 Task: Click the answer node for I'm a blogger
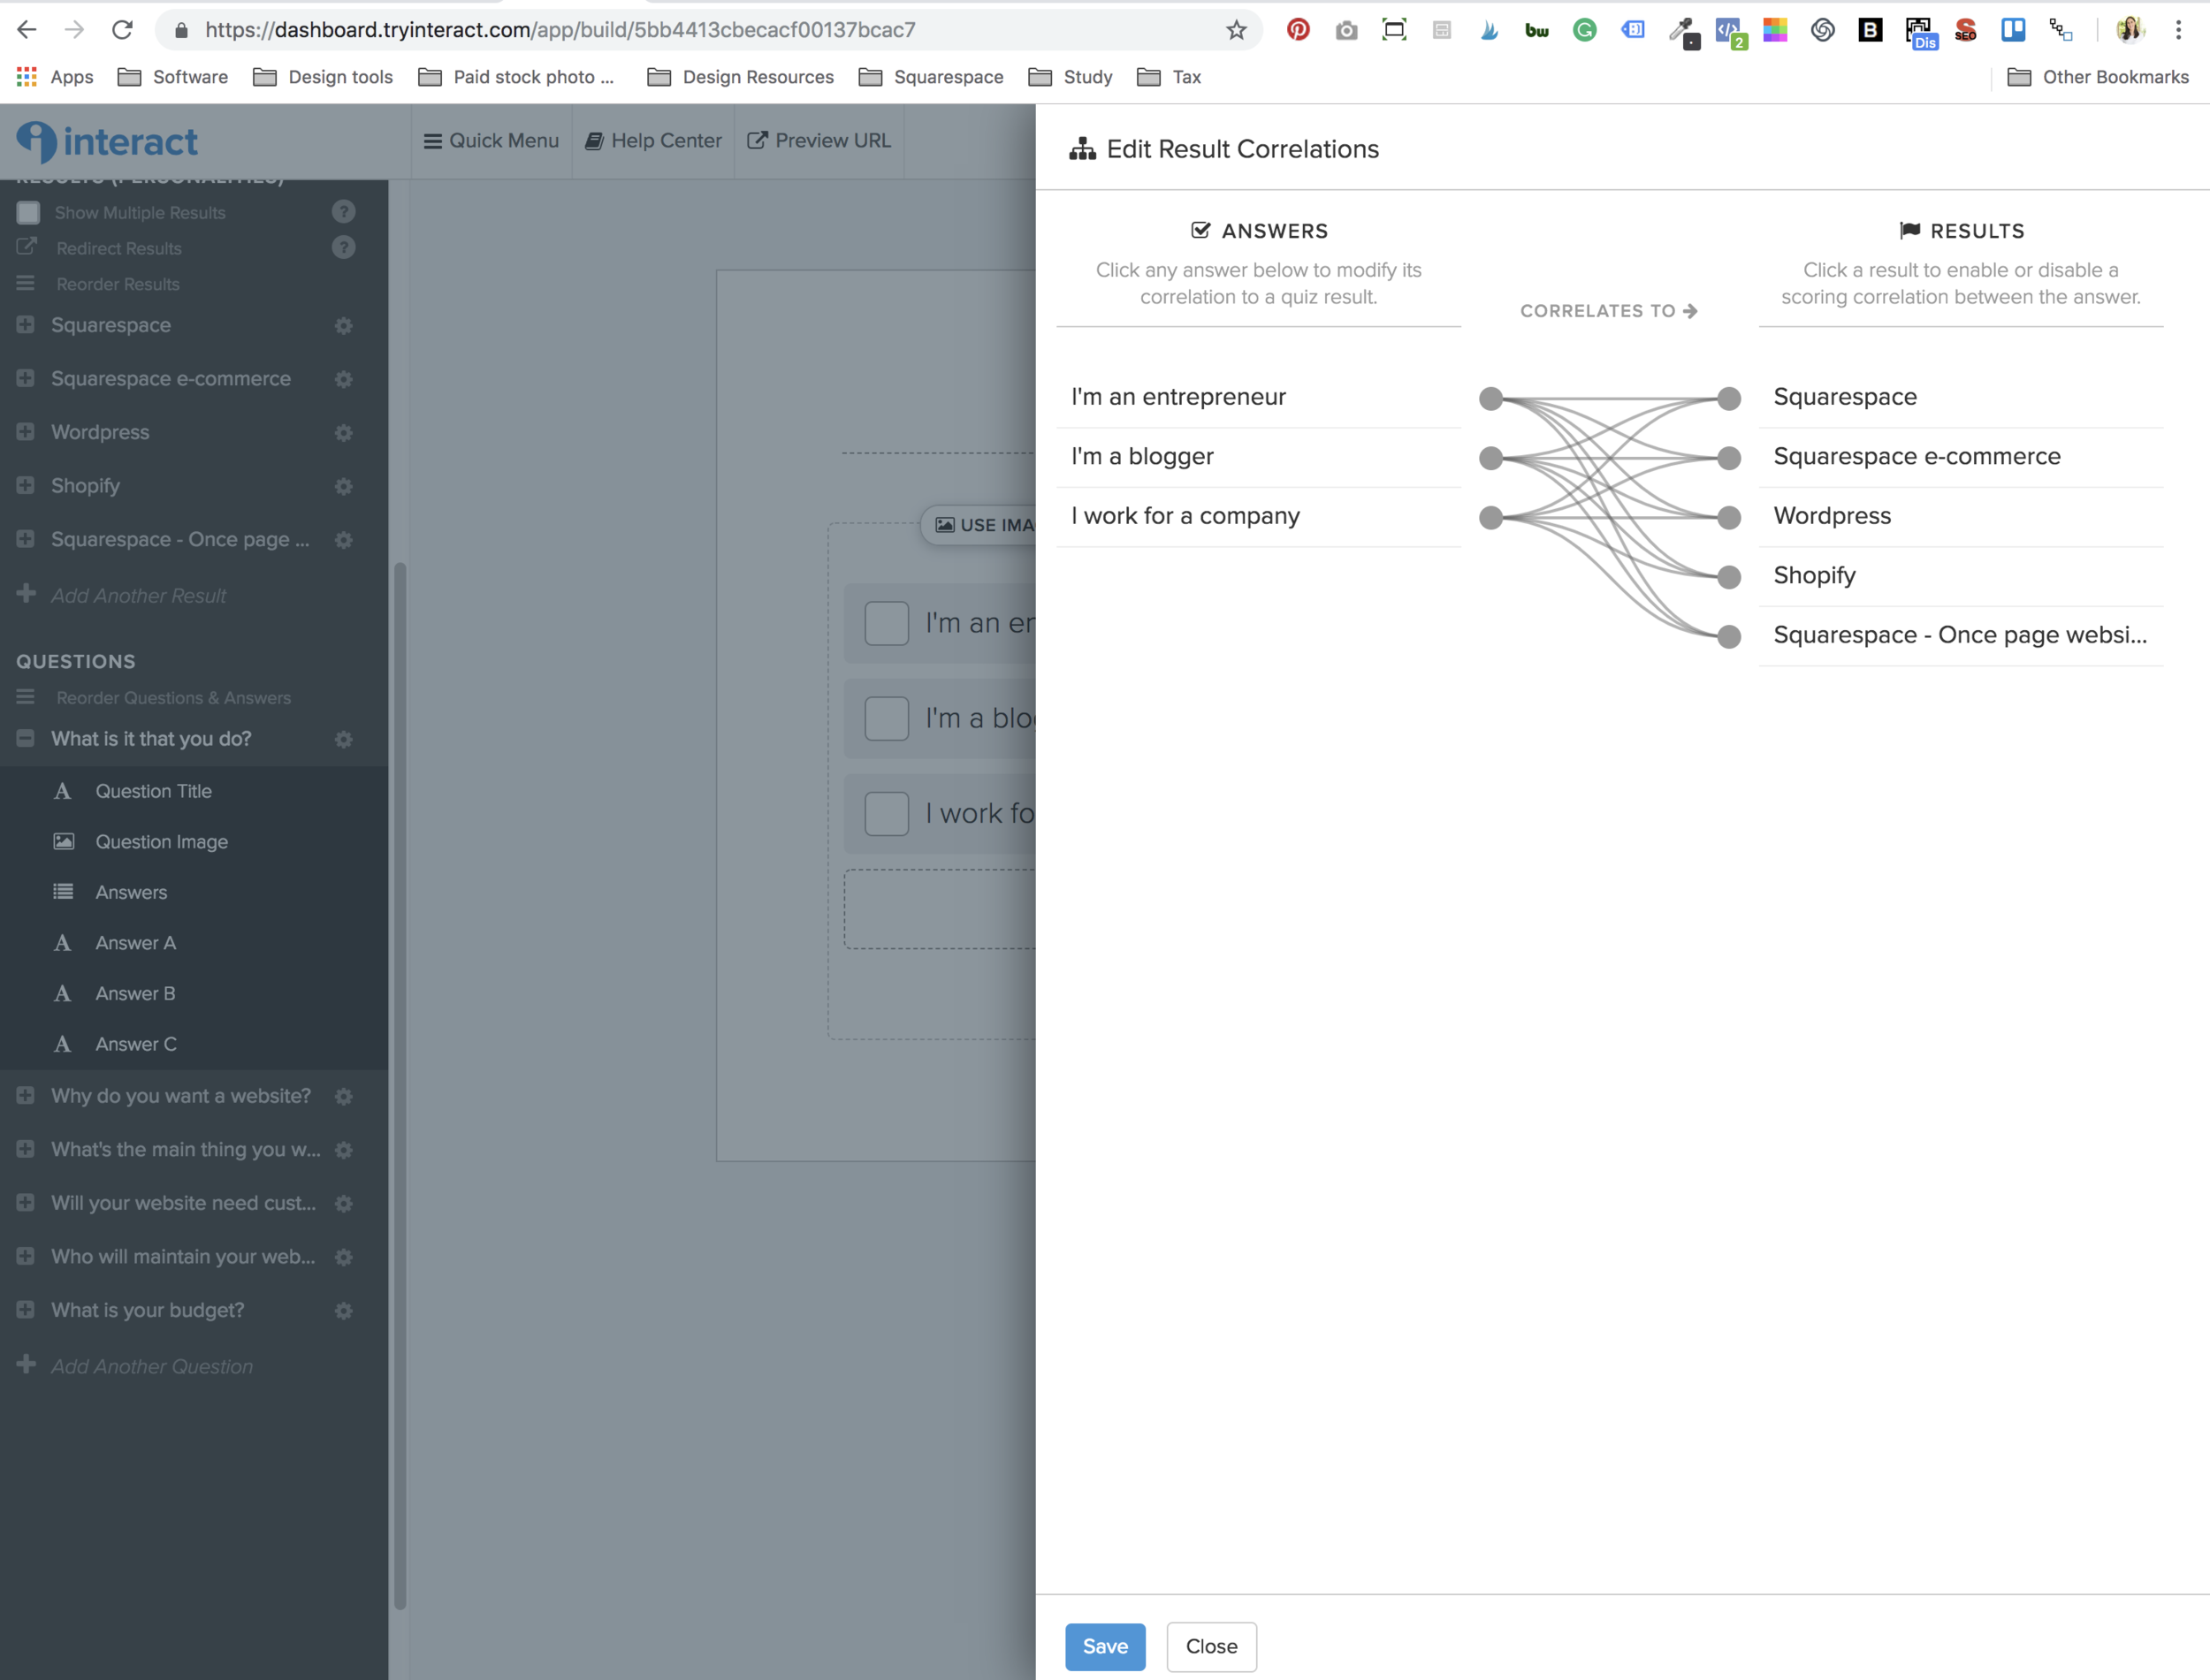point(1490,458)
